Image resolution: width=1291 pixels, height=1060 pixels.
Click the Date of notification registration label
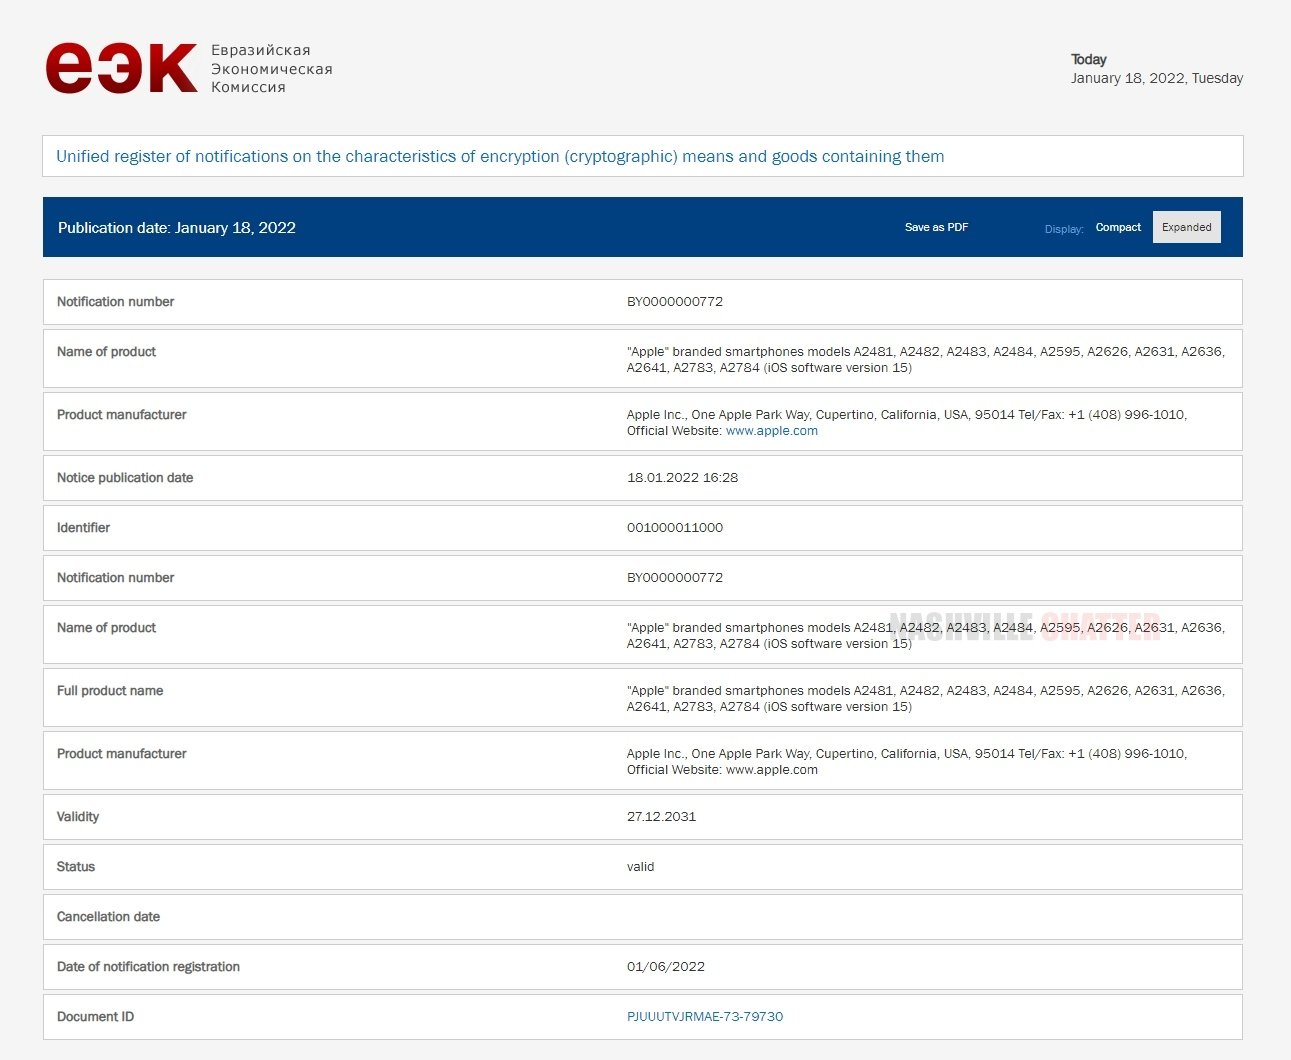coord(148,966)
